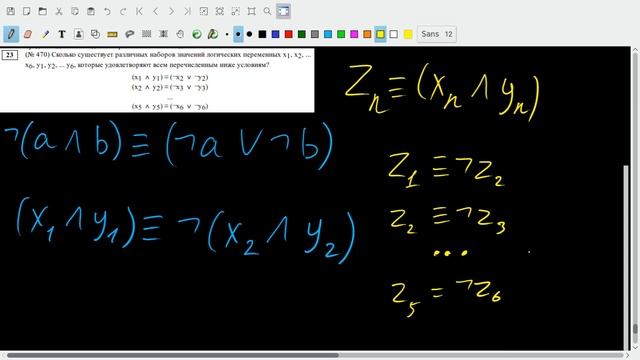Pick the selected yellow color swatch
640x360 pixels.
[x=380, y=34]
